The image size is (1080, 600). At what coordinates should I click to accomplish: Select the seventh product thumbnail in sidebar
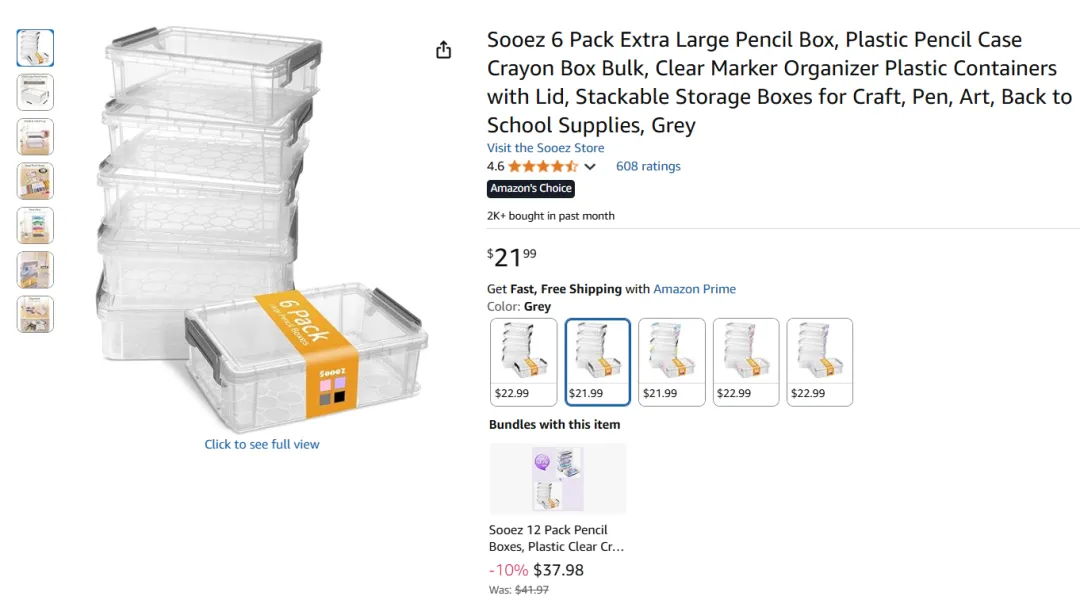(35, 314)
